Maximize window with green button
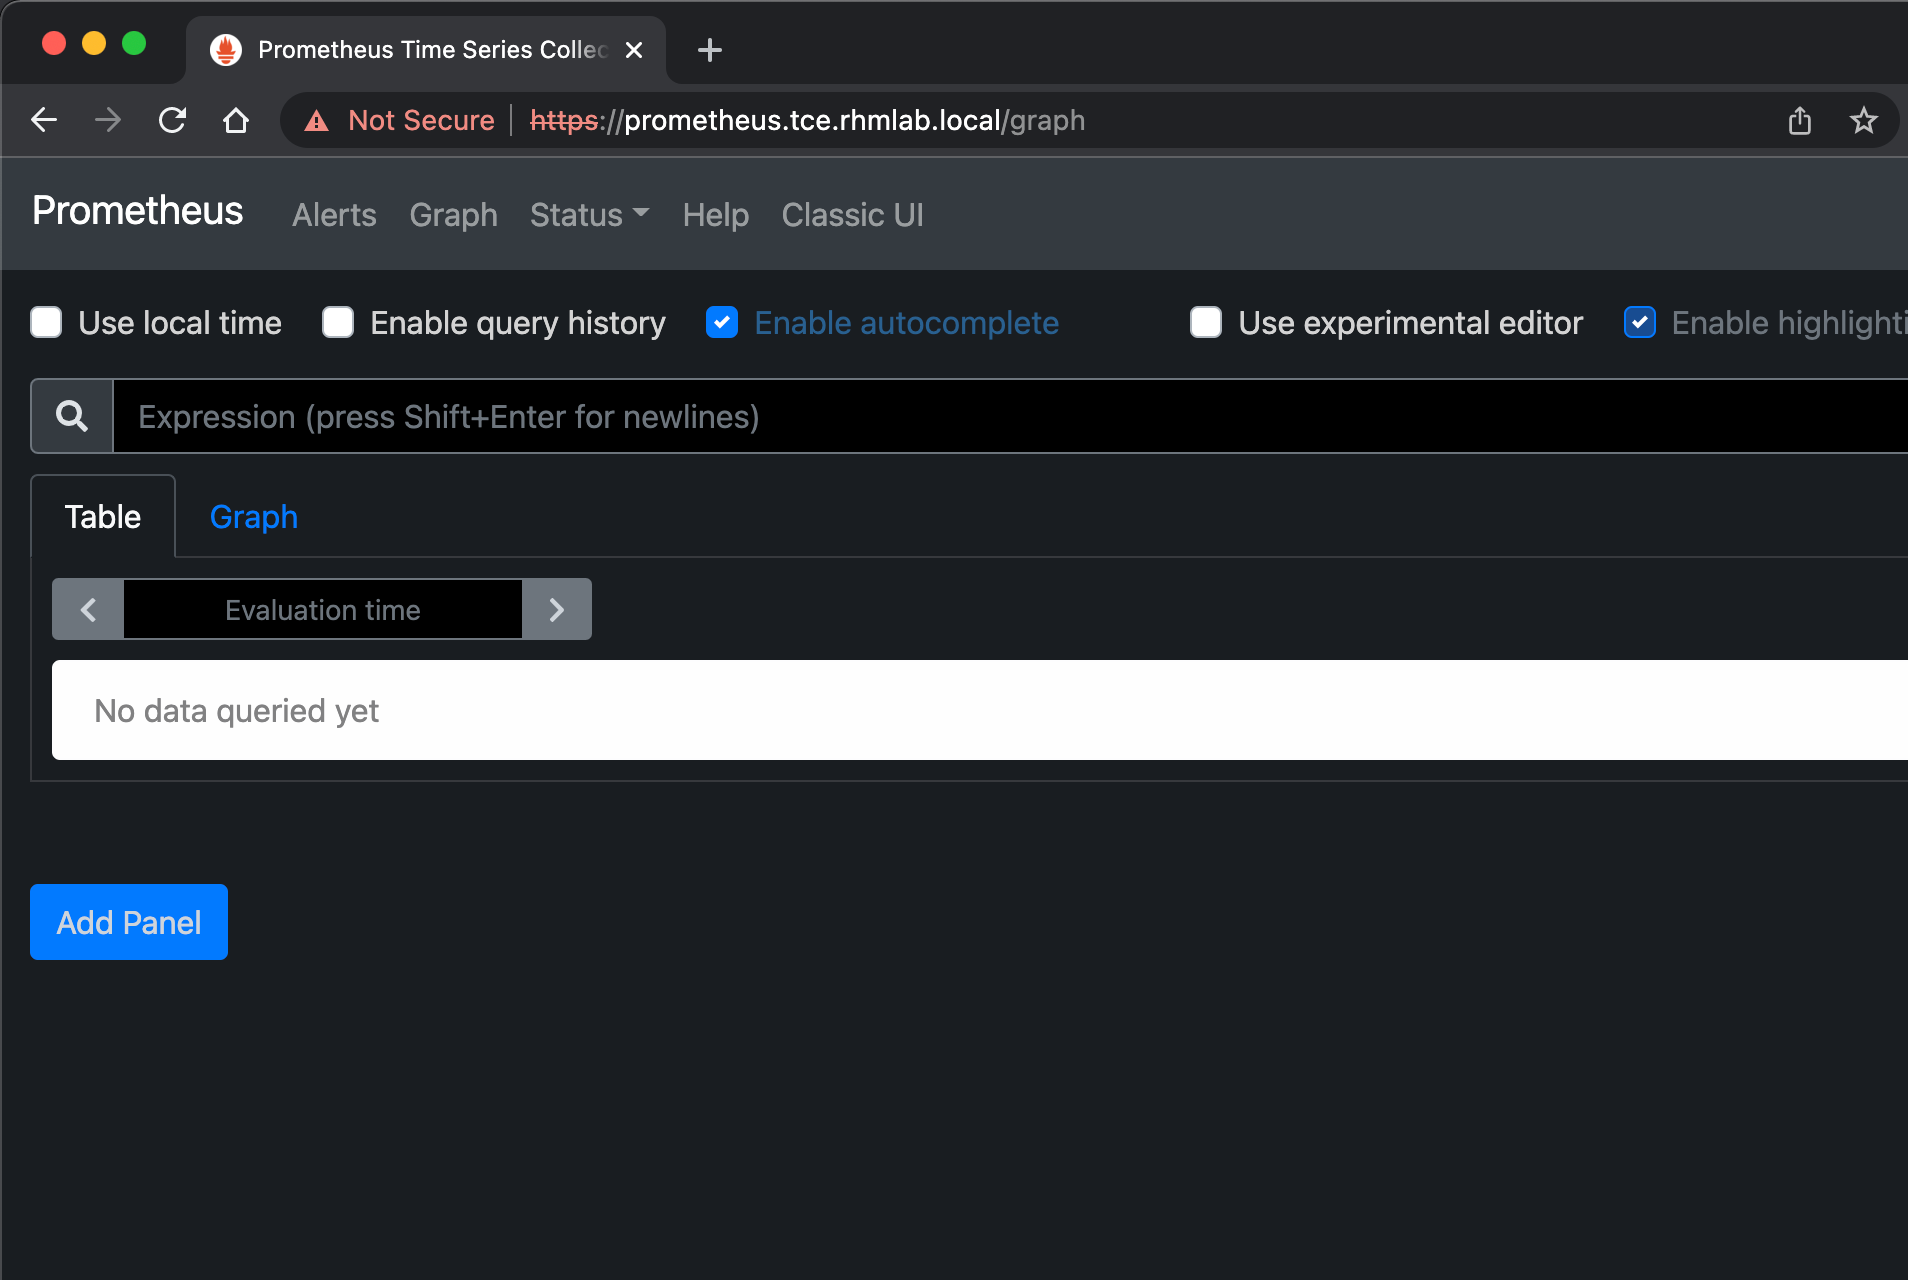Viewport: 1908px width, 1280px height. (134, 44)
